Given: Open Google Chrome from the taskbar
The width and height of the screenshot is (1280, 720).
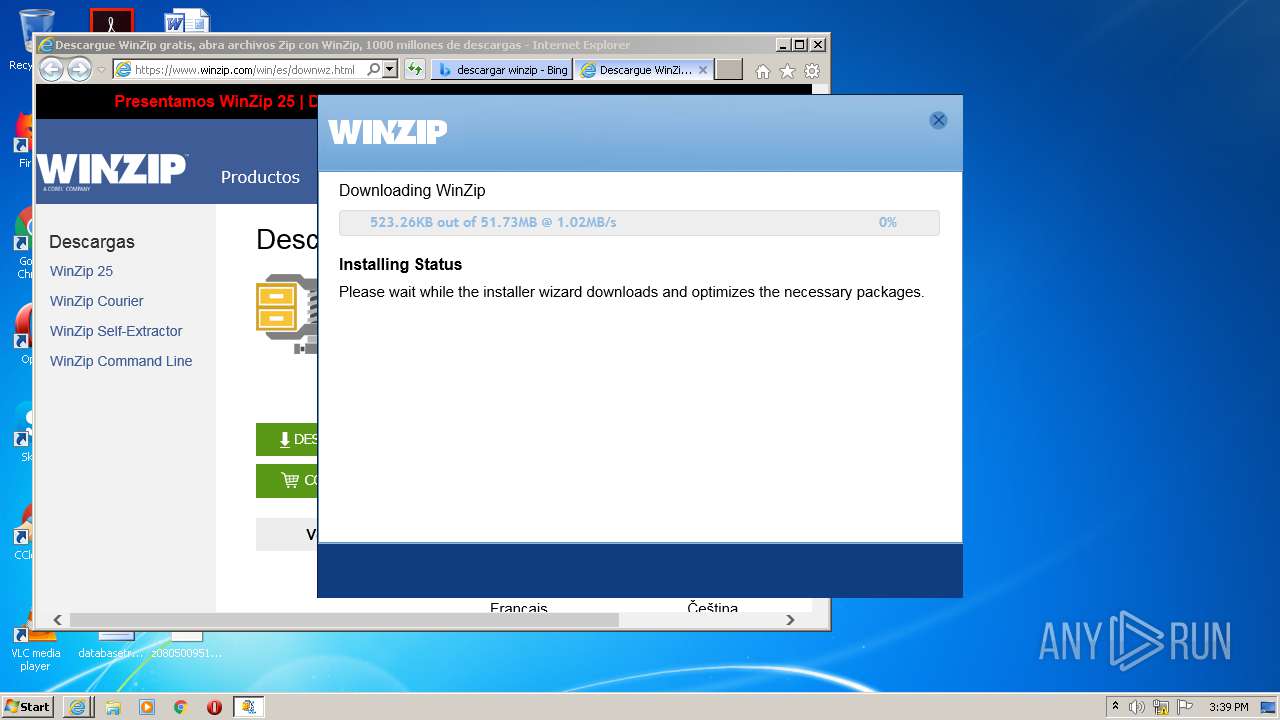Looking at the screenshot, I should coord(181,707).
